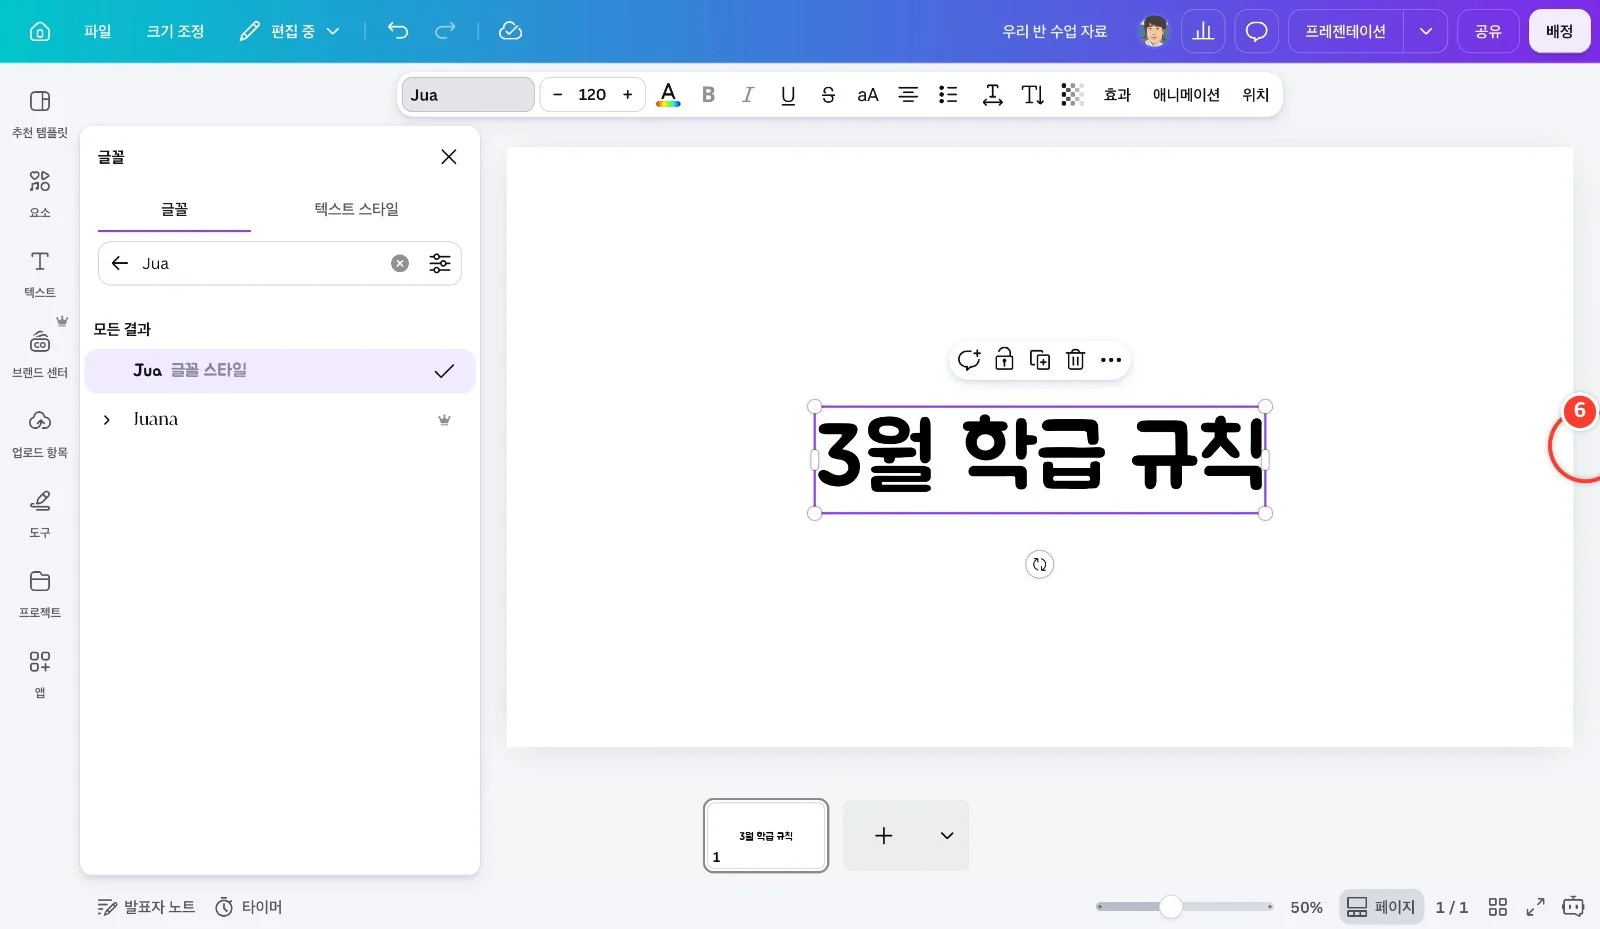Toggle bold formatting
Screen dimensions: 1600x929
point(708,95)
